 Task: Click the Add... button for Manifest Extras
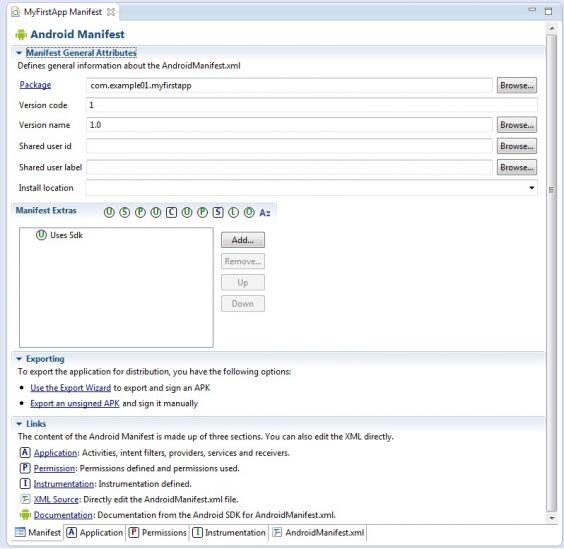coord(243,240)
